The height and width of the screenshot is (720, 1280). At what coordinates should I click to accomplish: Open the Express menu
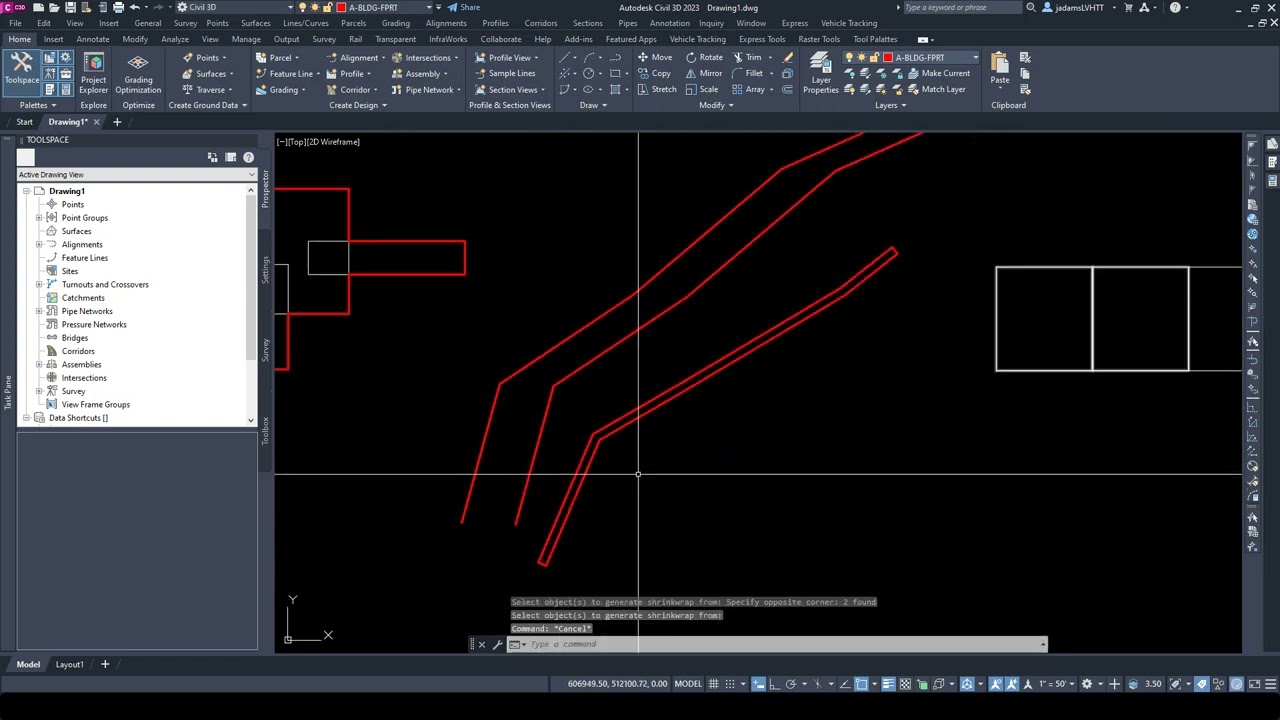coord(795,23)
